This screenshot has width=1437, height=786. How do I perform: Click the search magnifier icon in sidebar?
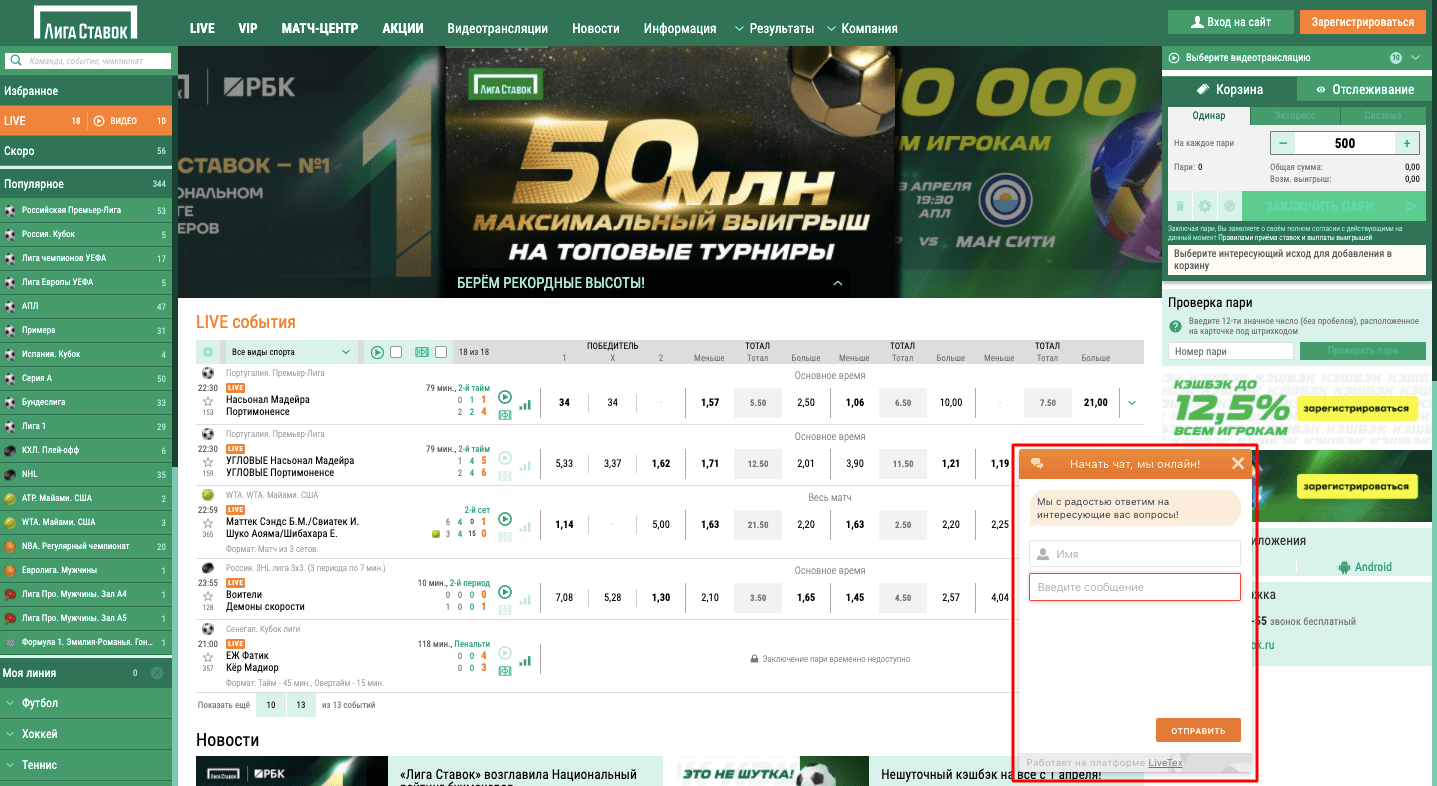point(17,61)
